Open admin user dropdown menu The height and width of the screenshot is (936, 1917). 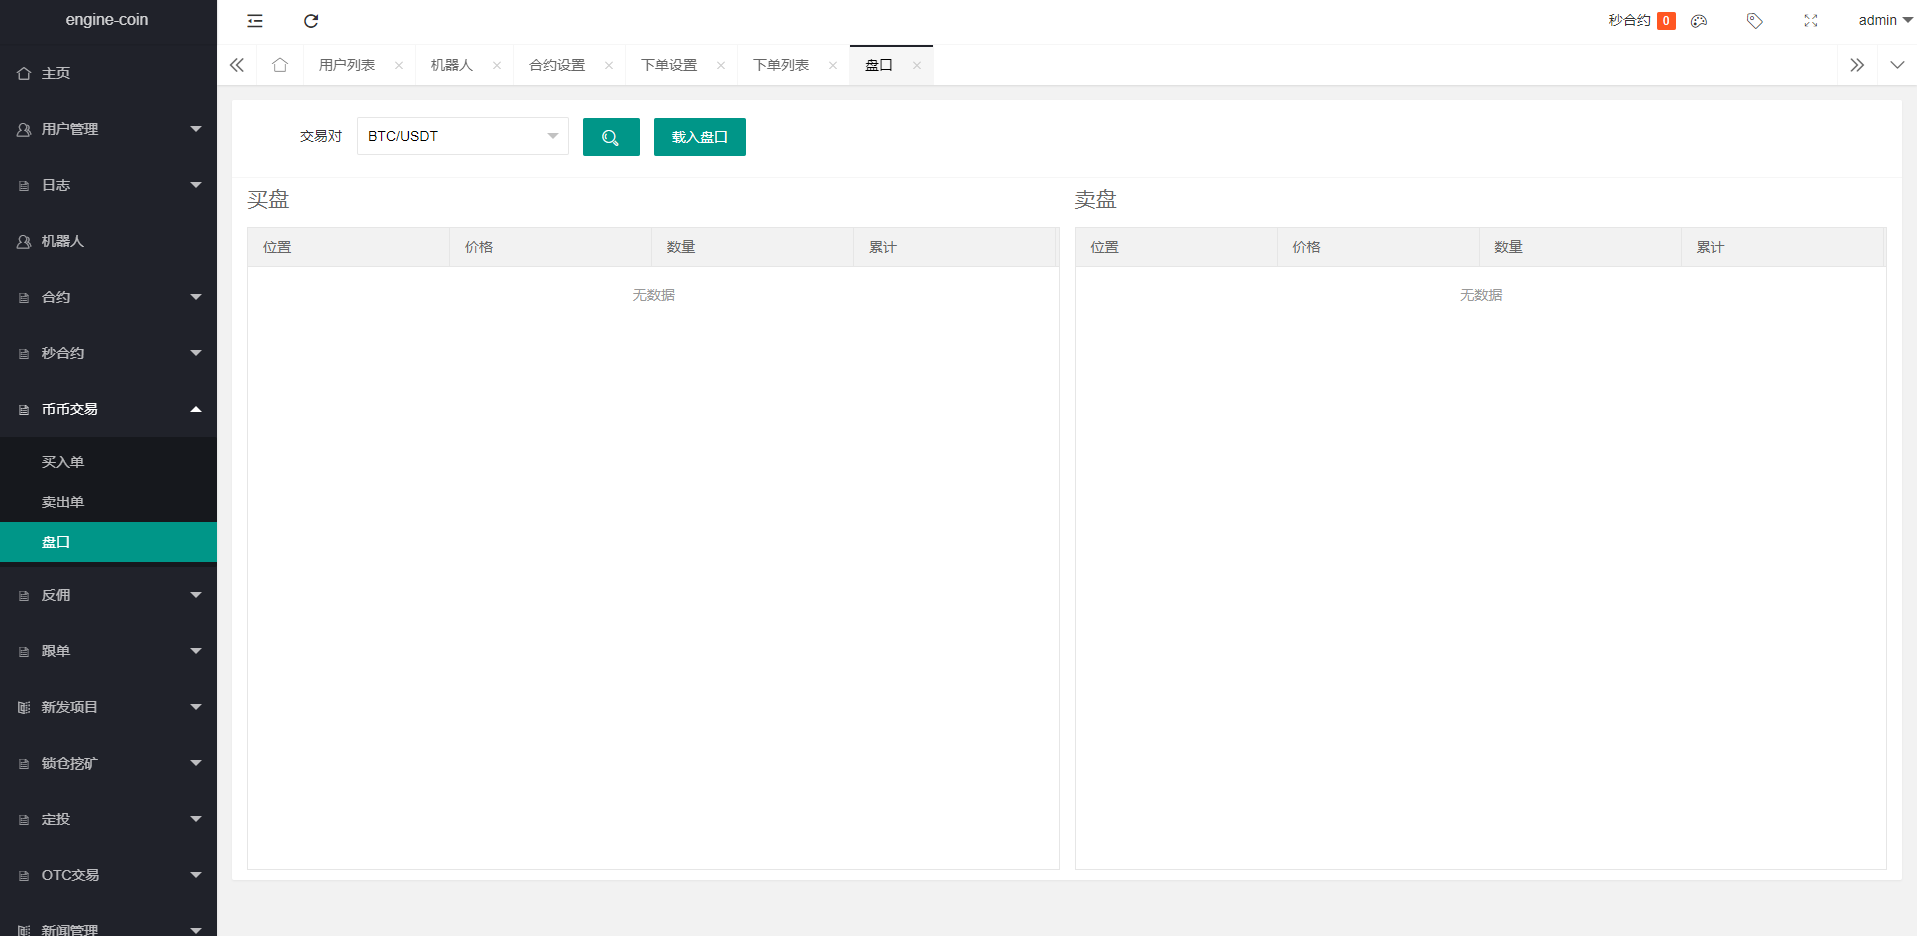[x=1884, y=20]
